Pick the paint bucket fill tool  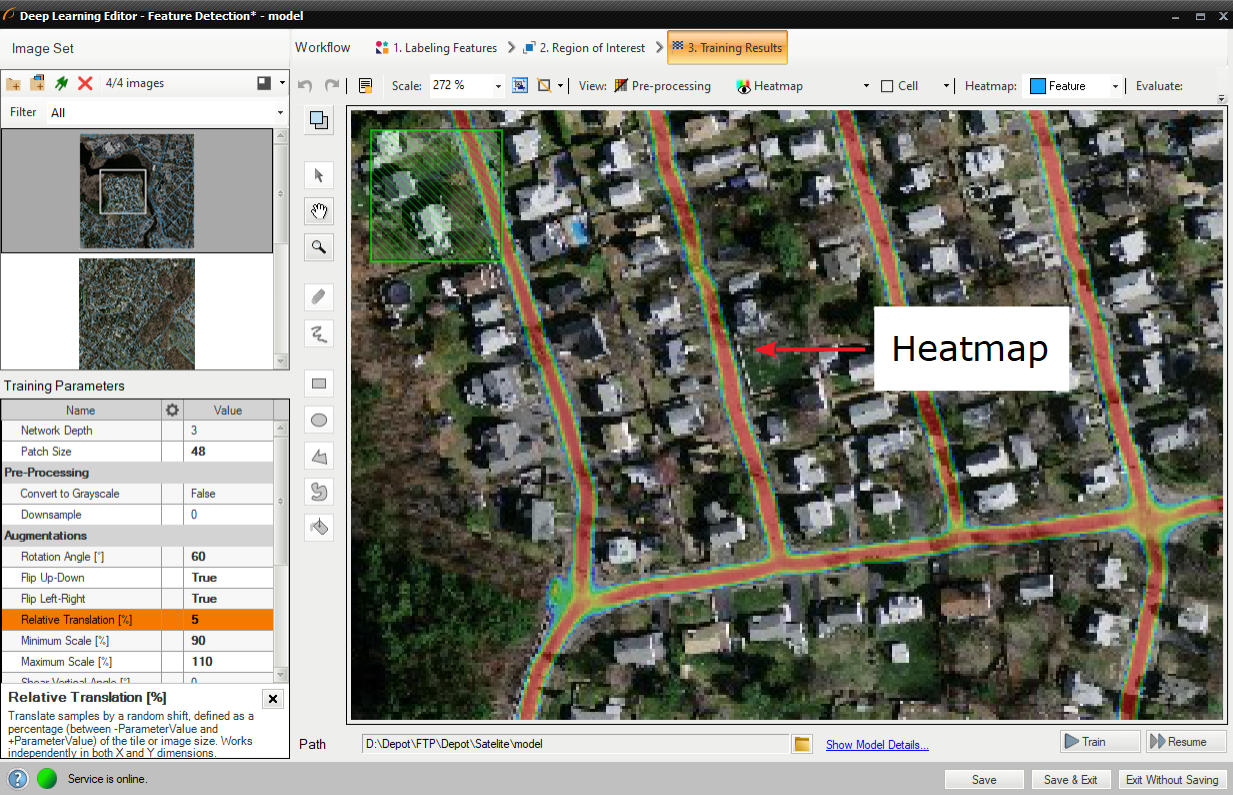[x=319, y=528]
